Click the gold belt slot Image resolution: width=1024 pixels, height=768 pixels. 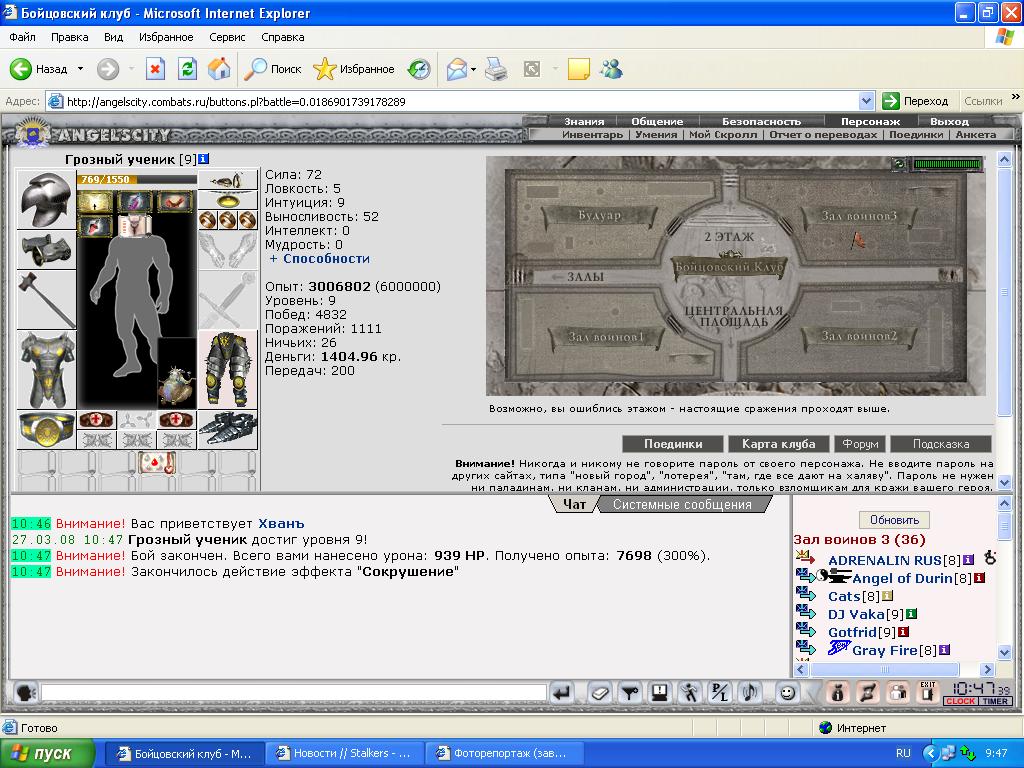tap(46, 430)
